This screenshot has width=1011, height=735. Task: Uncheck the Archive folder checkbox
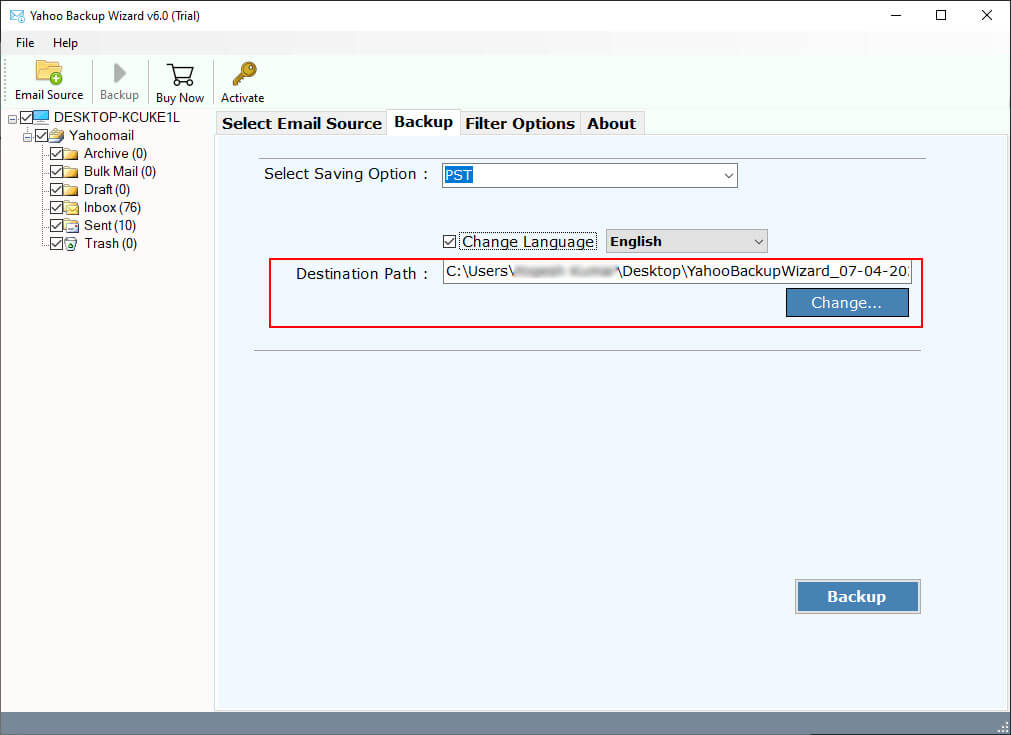point(57,153)
